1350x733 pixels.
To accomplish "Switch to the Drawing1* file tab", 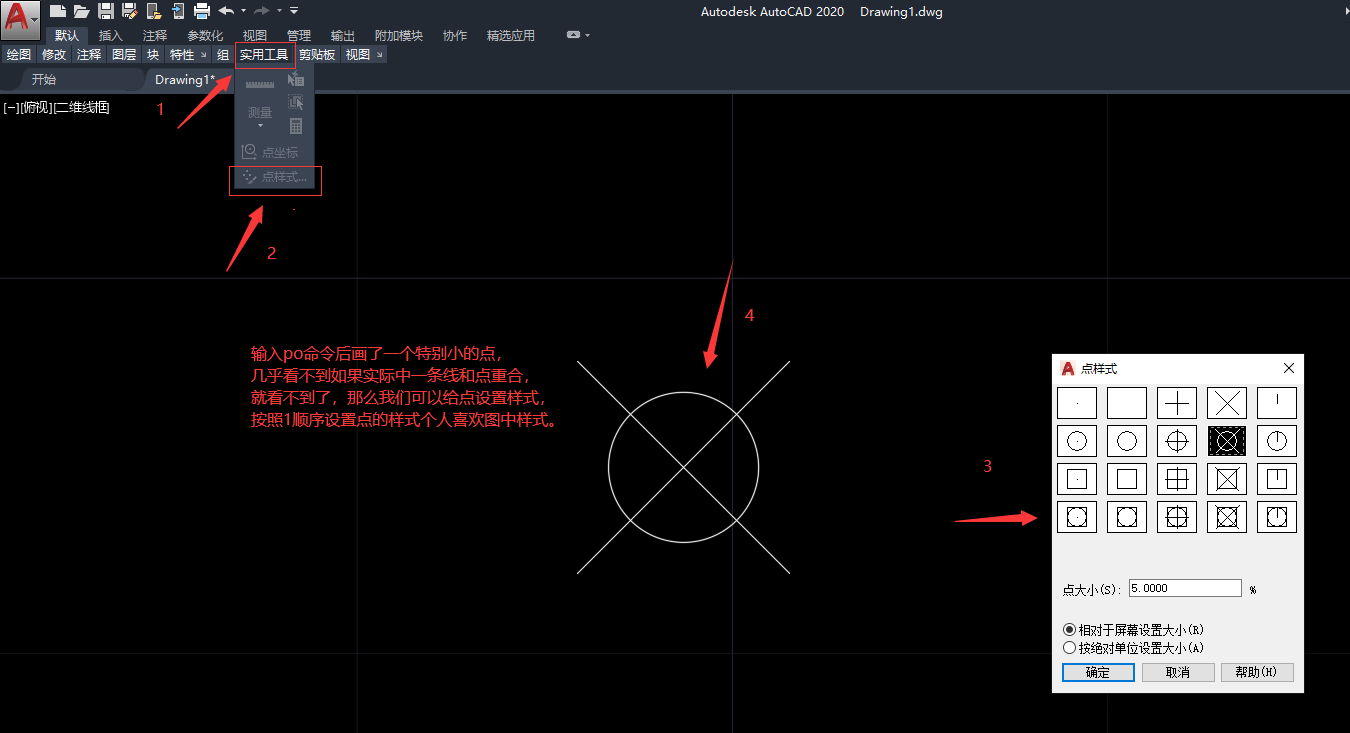I will pyautogui.click(x=185, y=79).
